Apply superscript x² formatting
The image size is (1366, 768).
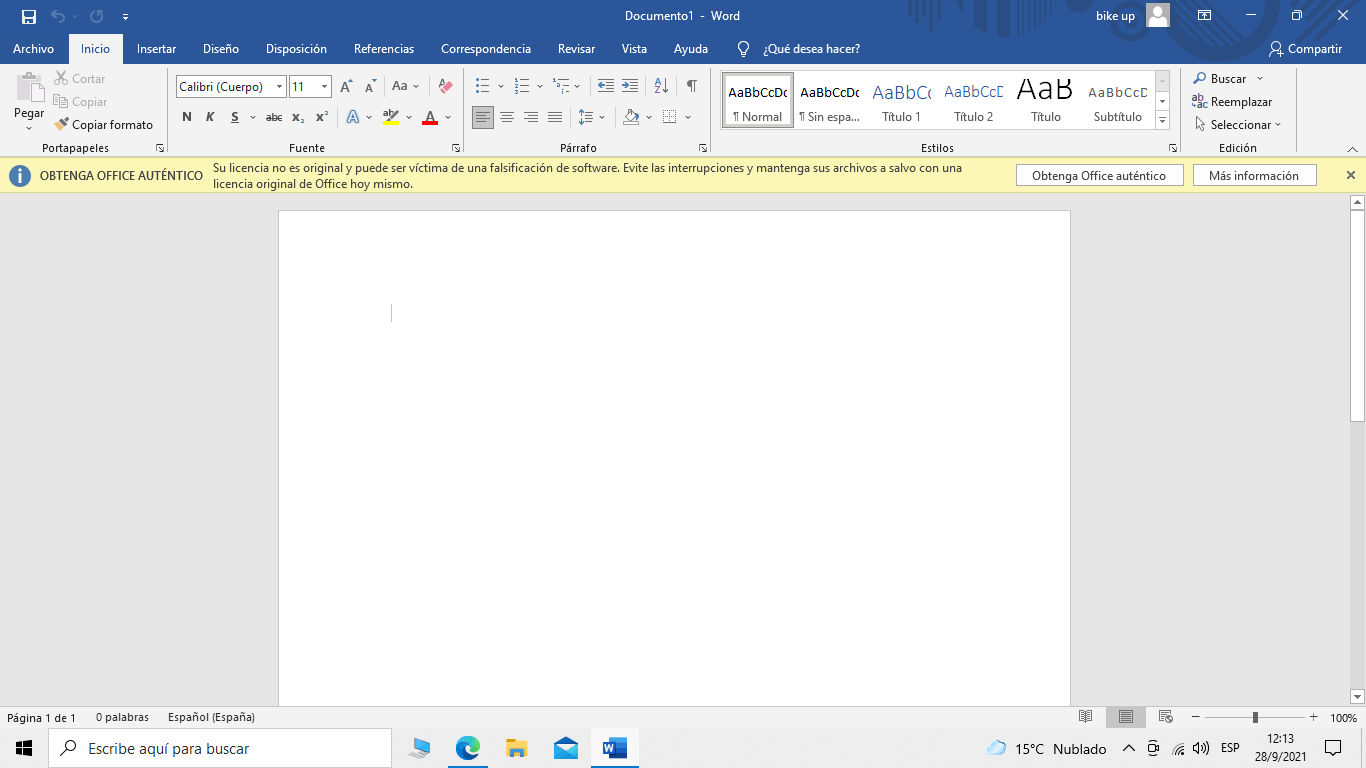pyautogui.click(x=322, y=117)
